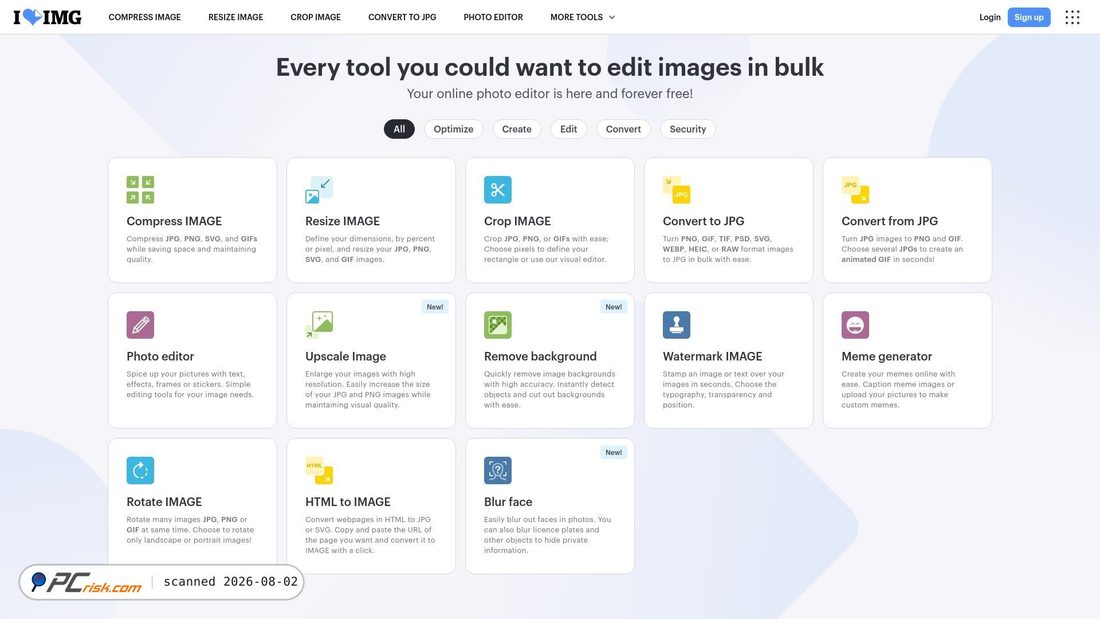Open the HTML to IMAGE title link
This screenshot has width=1100, height=619.
pos(348,502)
